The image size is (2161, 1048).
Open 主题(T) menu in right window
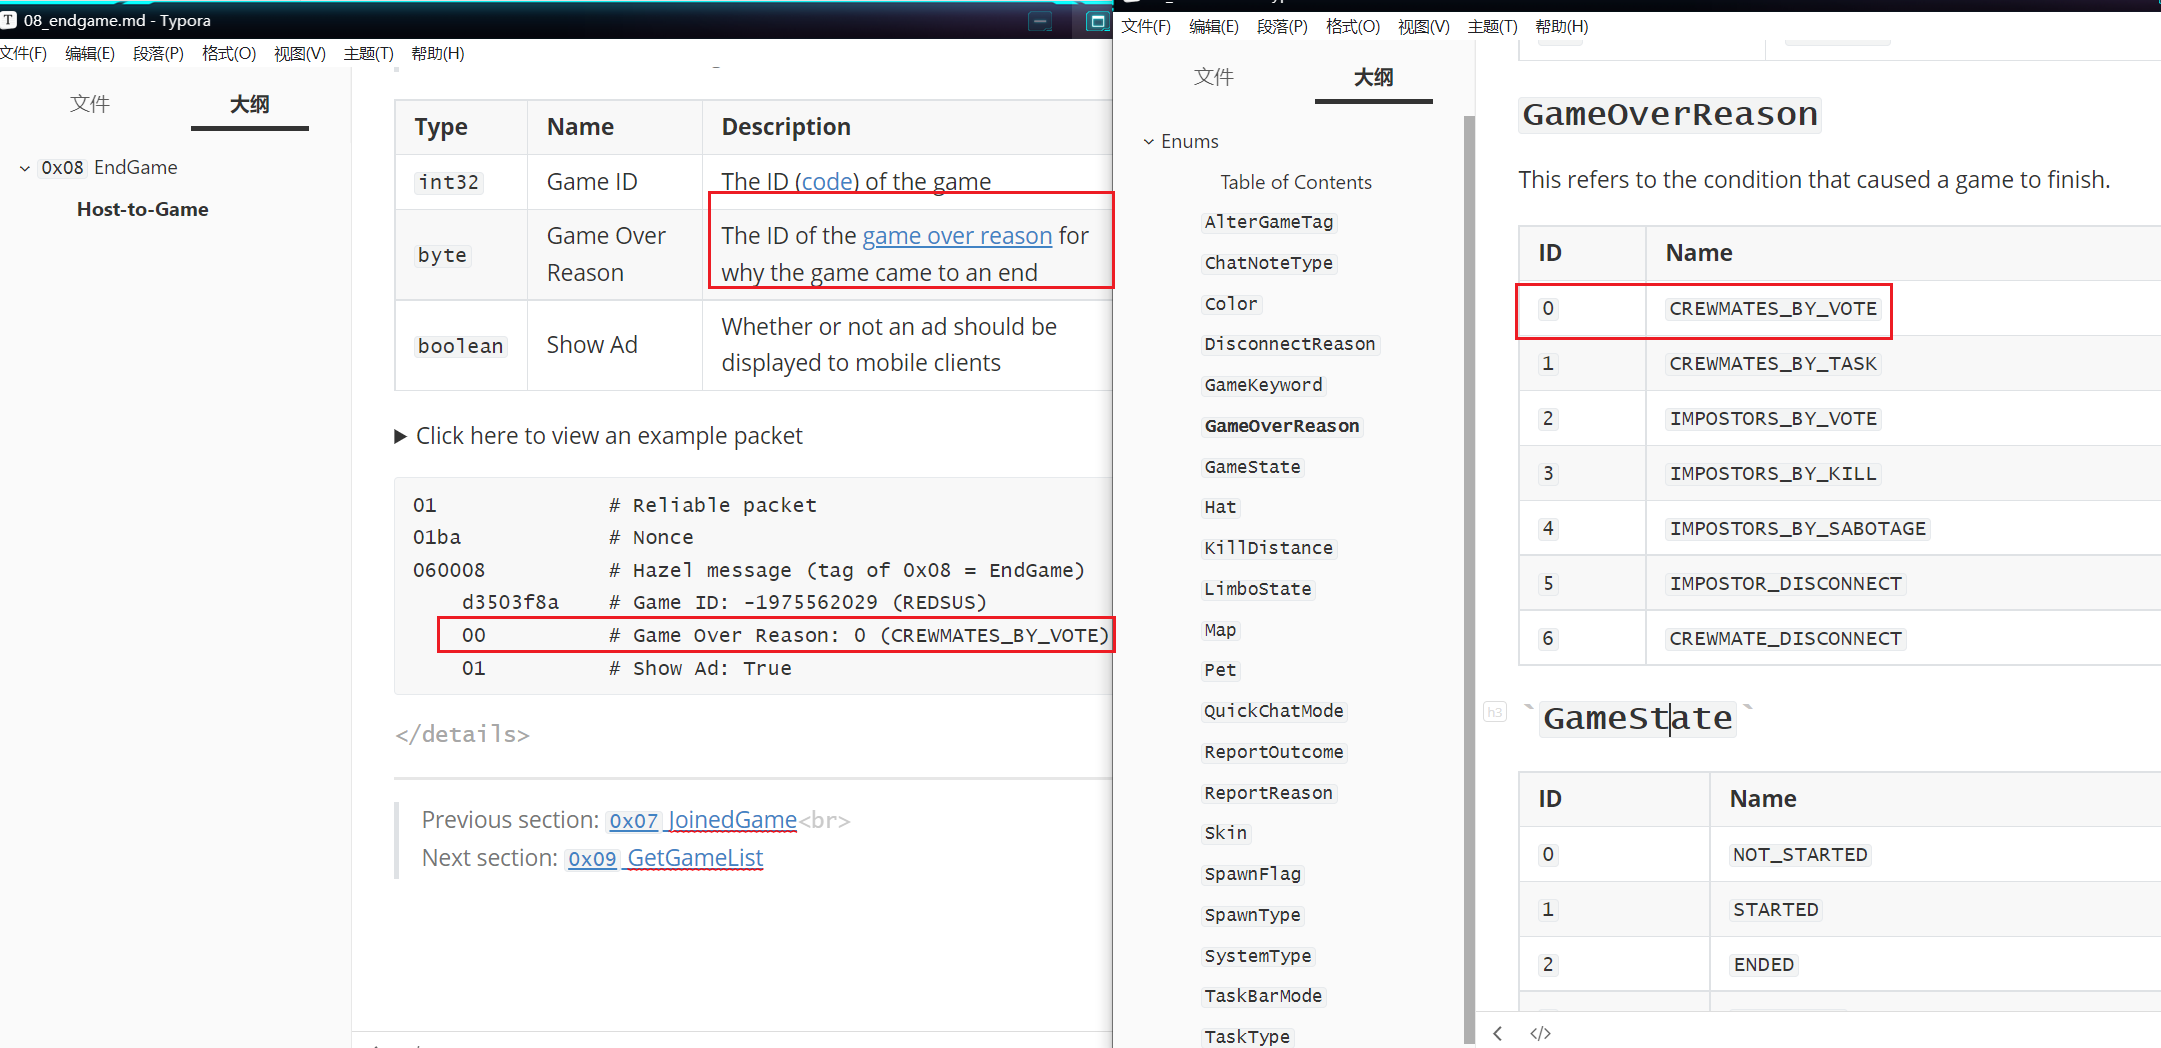coord(1492,26)
